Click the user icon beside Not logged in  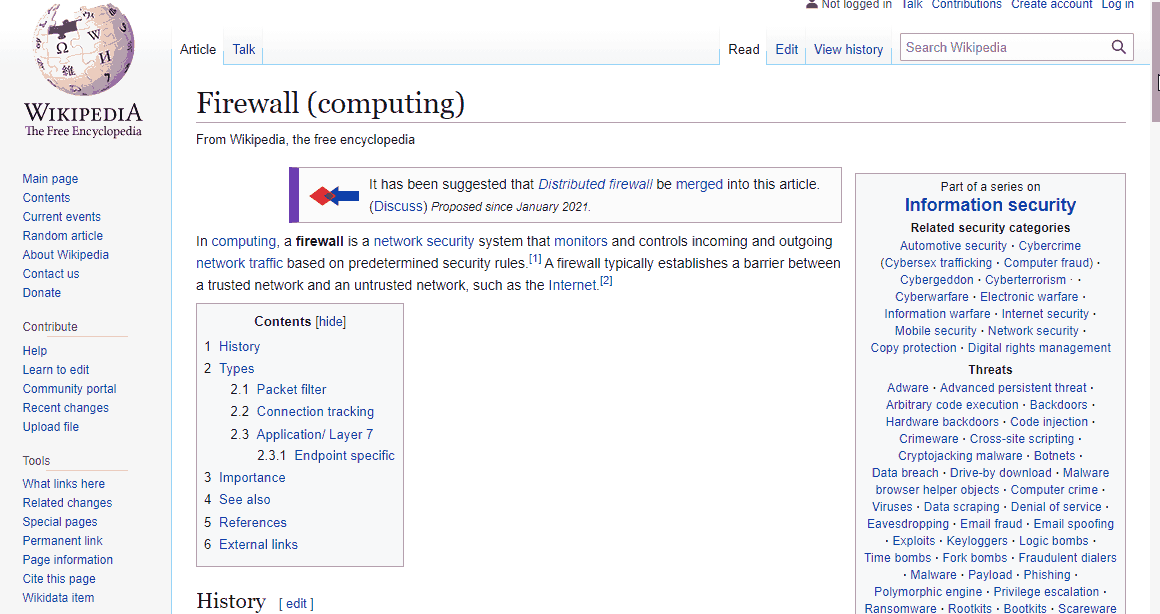812,4
